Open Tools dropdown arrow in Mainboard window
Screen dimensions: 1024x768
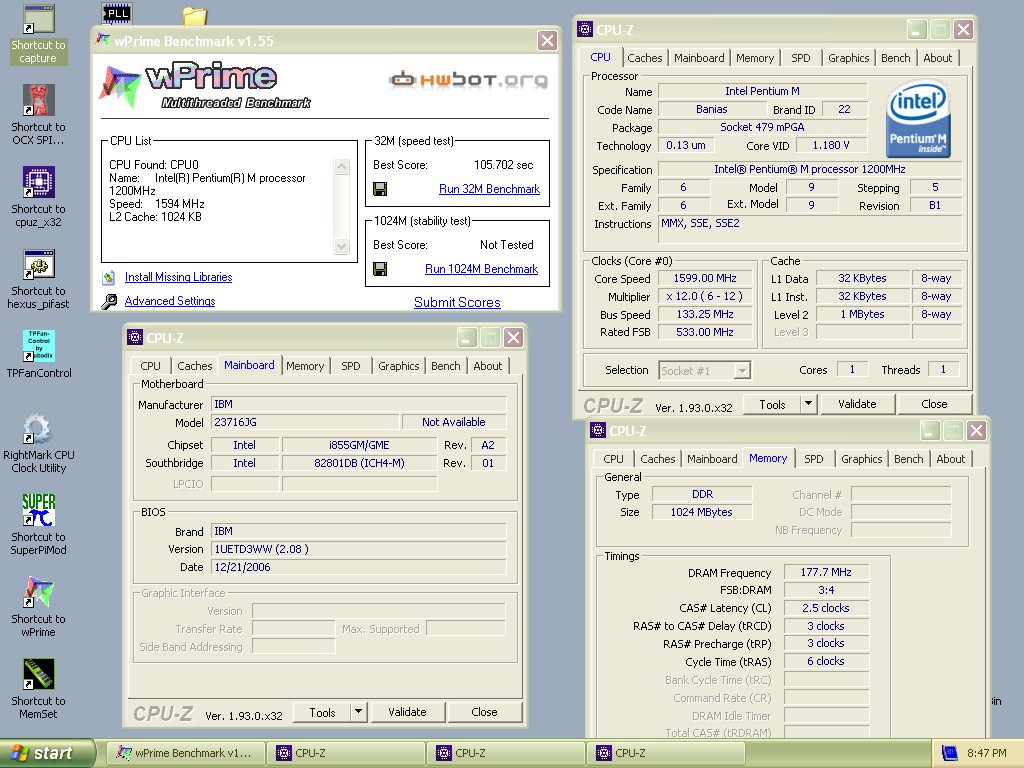click(359, 712)
